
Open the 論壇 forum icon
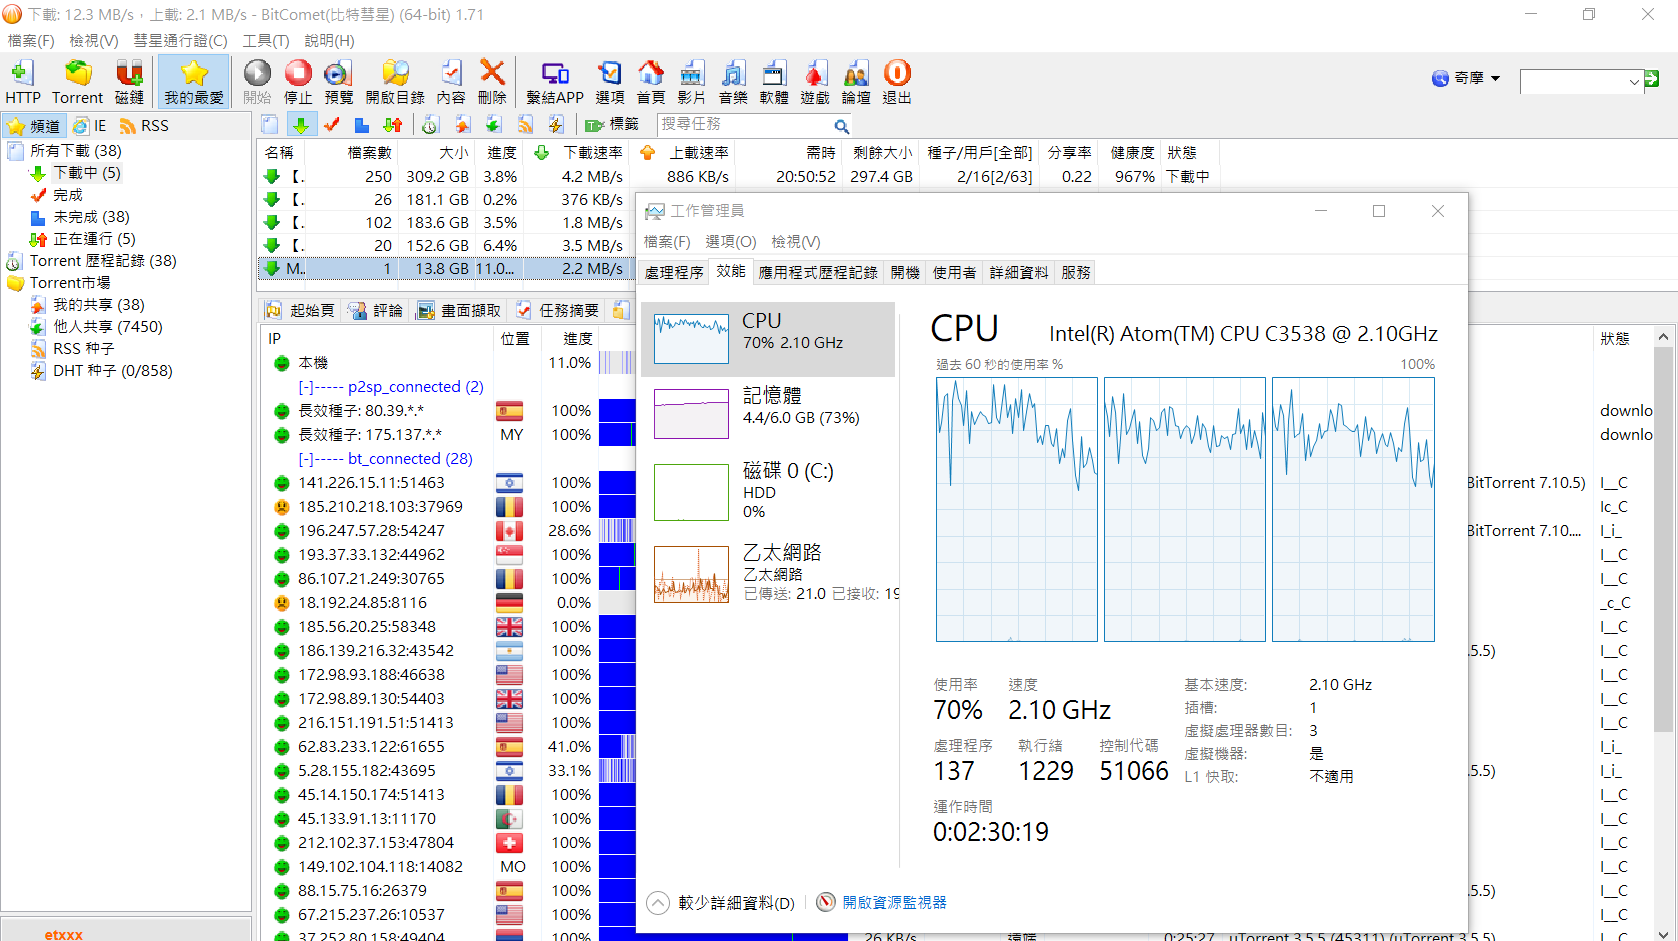click(856, 82)
